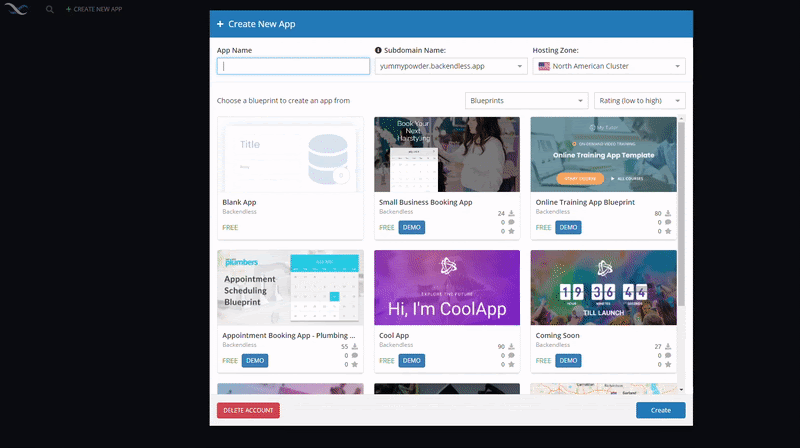Click comment icon on Small Business Booking App

[x=511, y=222]
